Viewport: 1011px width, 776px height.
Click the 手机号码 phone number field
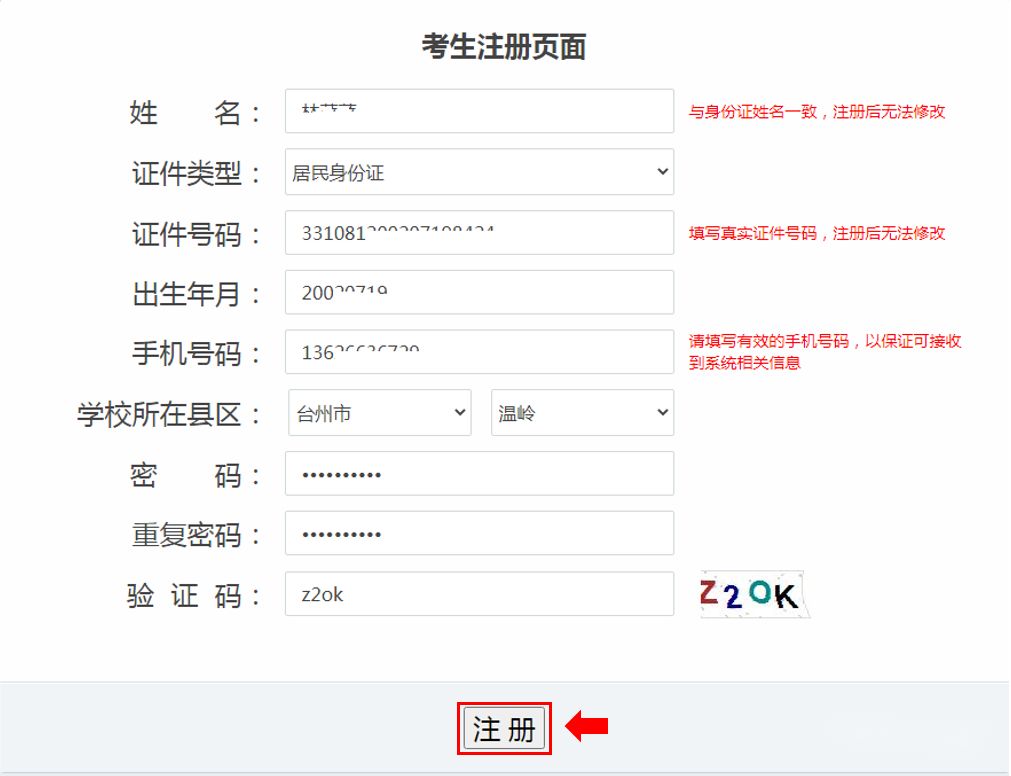(x=479, y=351)
